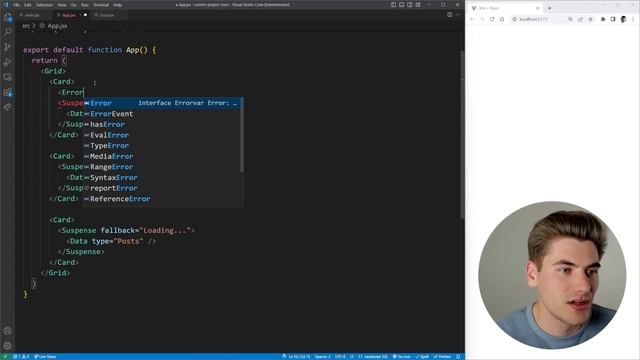The height and width of the screenshot is (360, 640).
Task: Open the Explorer view in activity bar
Action: [x=7, y=17]
